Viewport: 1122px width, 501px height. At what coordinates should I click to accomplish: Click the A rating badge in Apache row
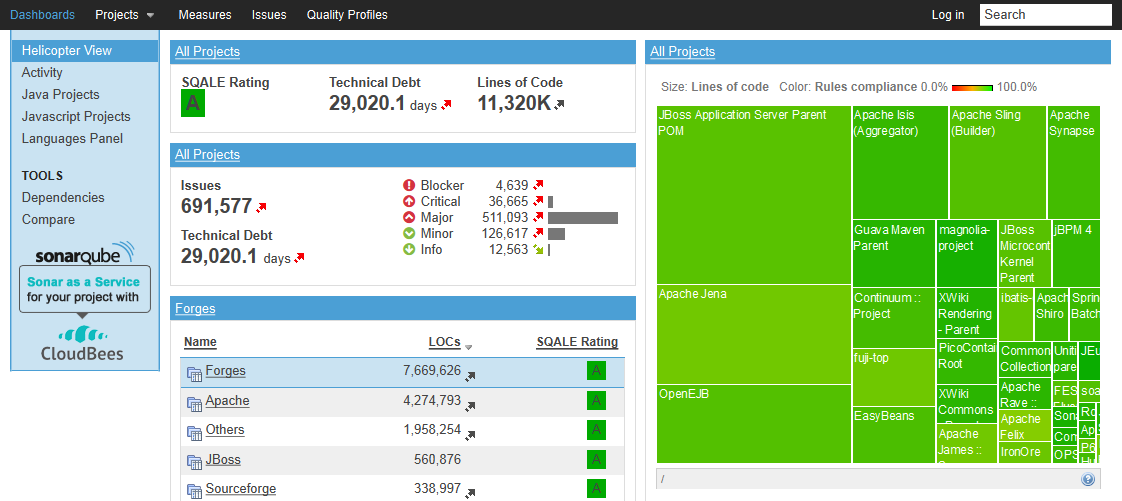(596, 401)
